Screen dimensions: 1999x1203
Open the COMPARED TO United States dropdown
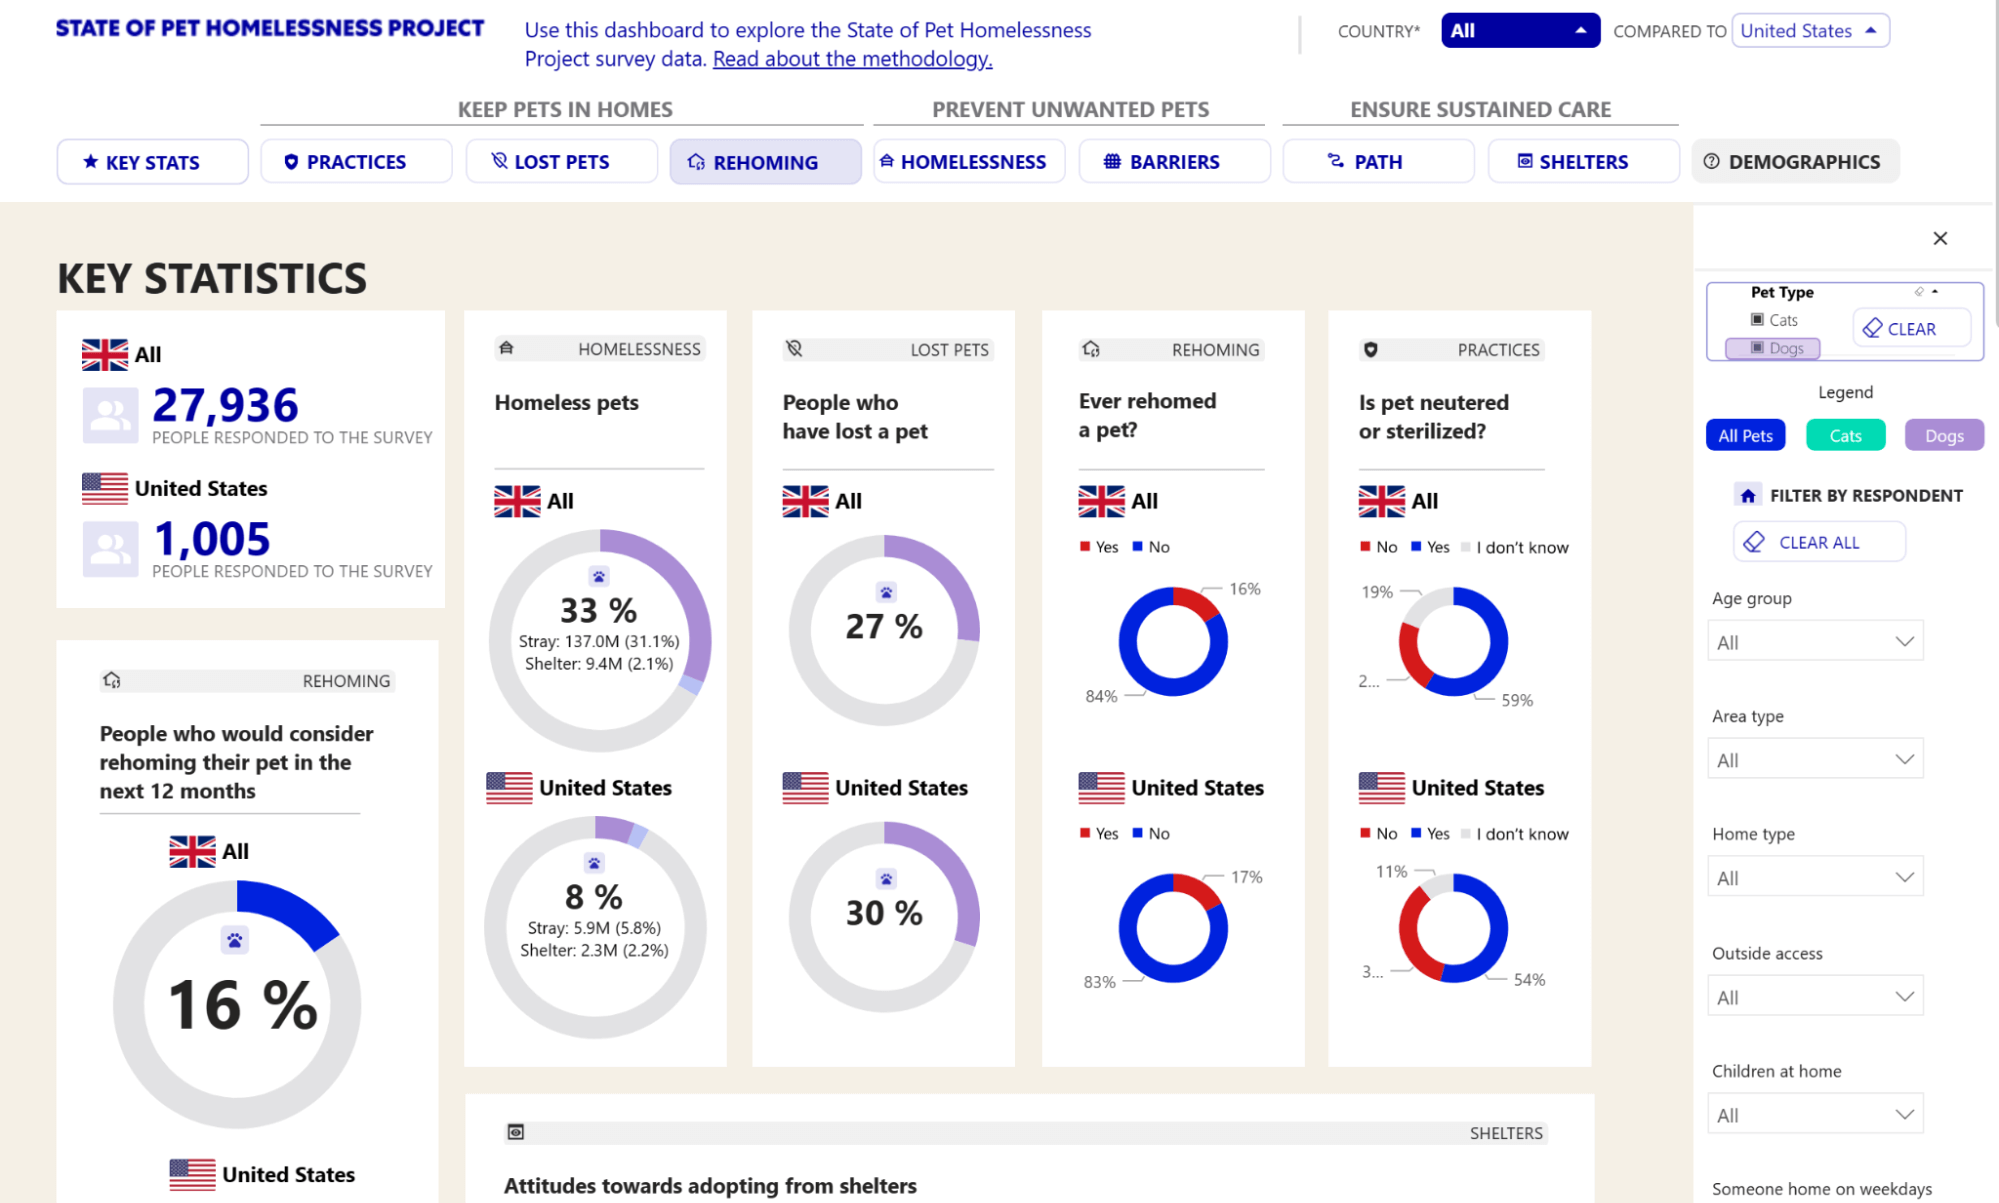coord(1809,30)
